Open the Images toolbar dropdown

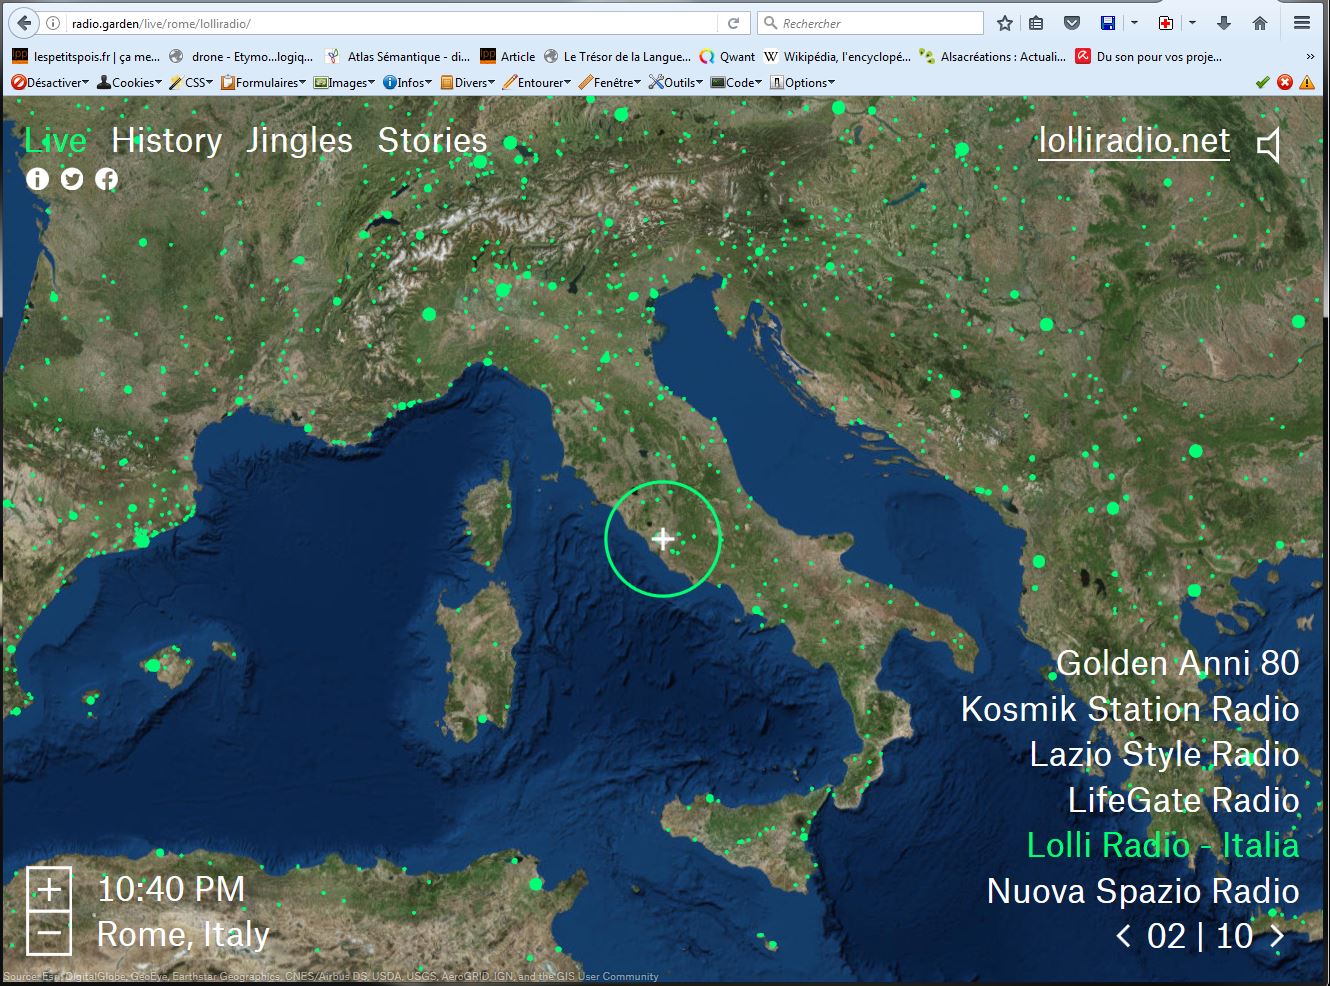pos(345,83)
